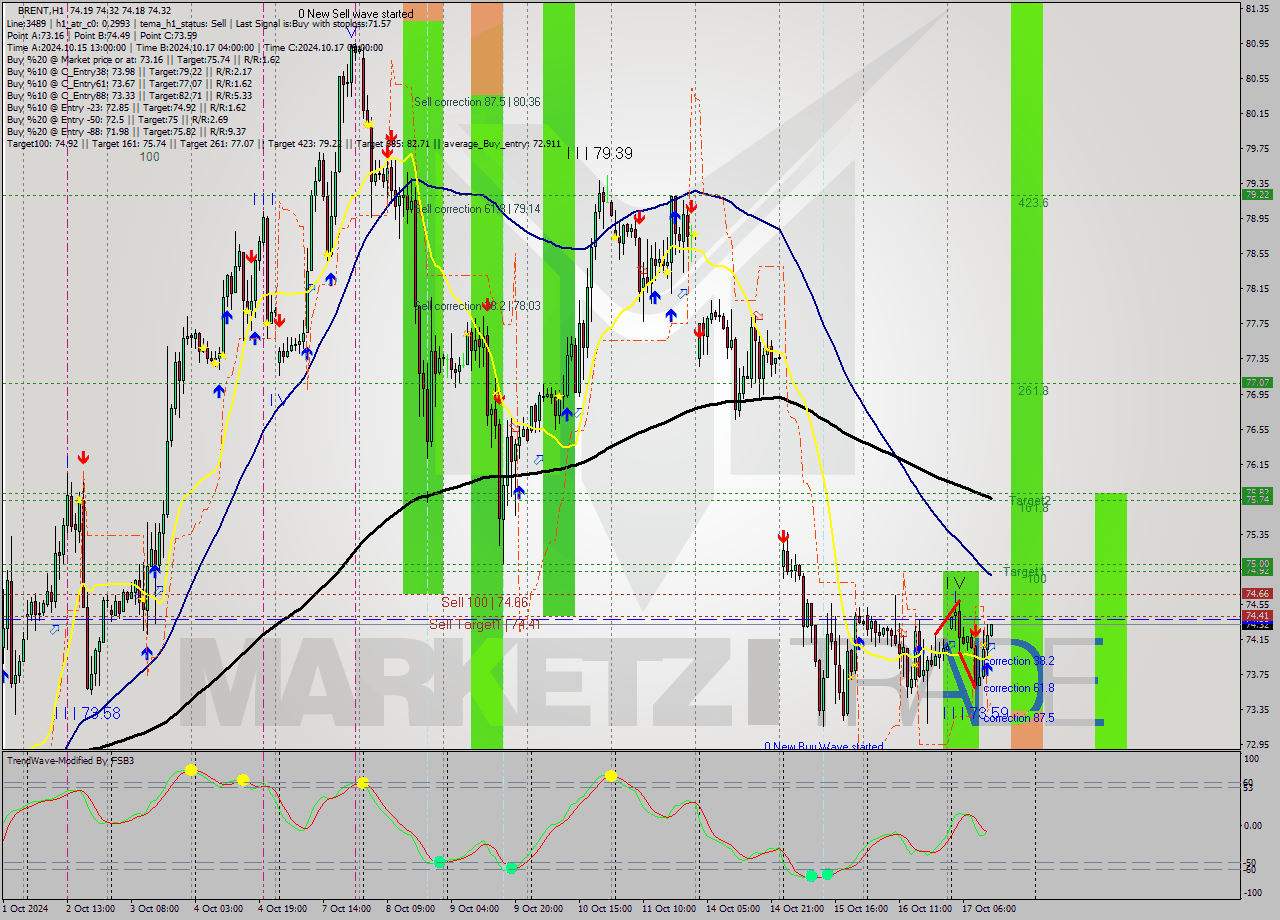Click the 'Point A:73.16' header text
The image size is (1280, 920).
click(38, 35)
